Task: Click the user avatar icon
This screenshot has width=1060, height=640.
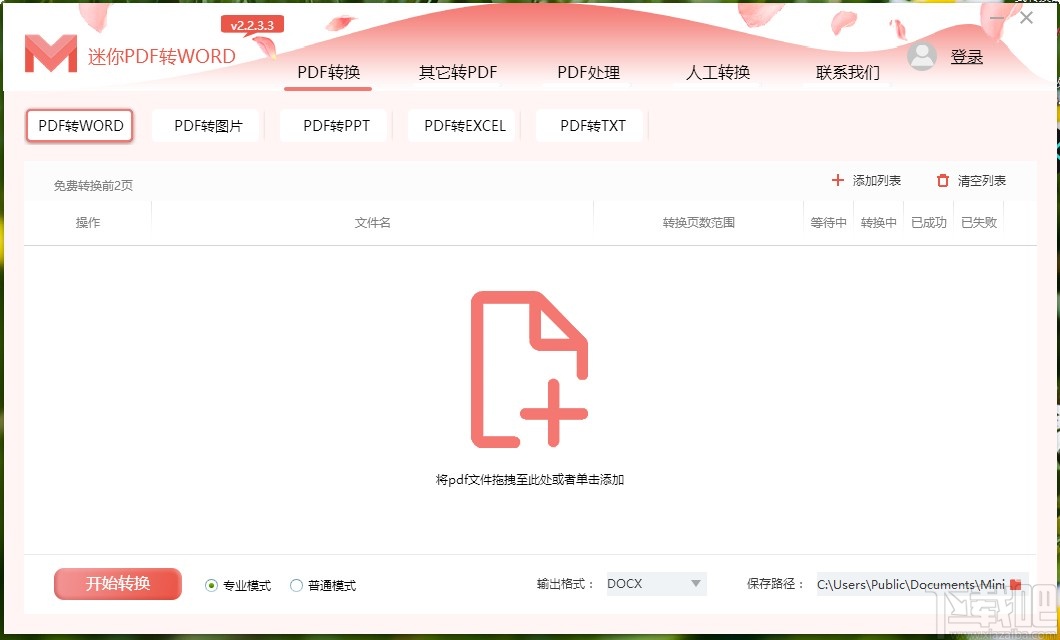Action: click(922, 56)
